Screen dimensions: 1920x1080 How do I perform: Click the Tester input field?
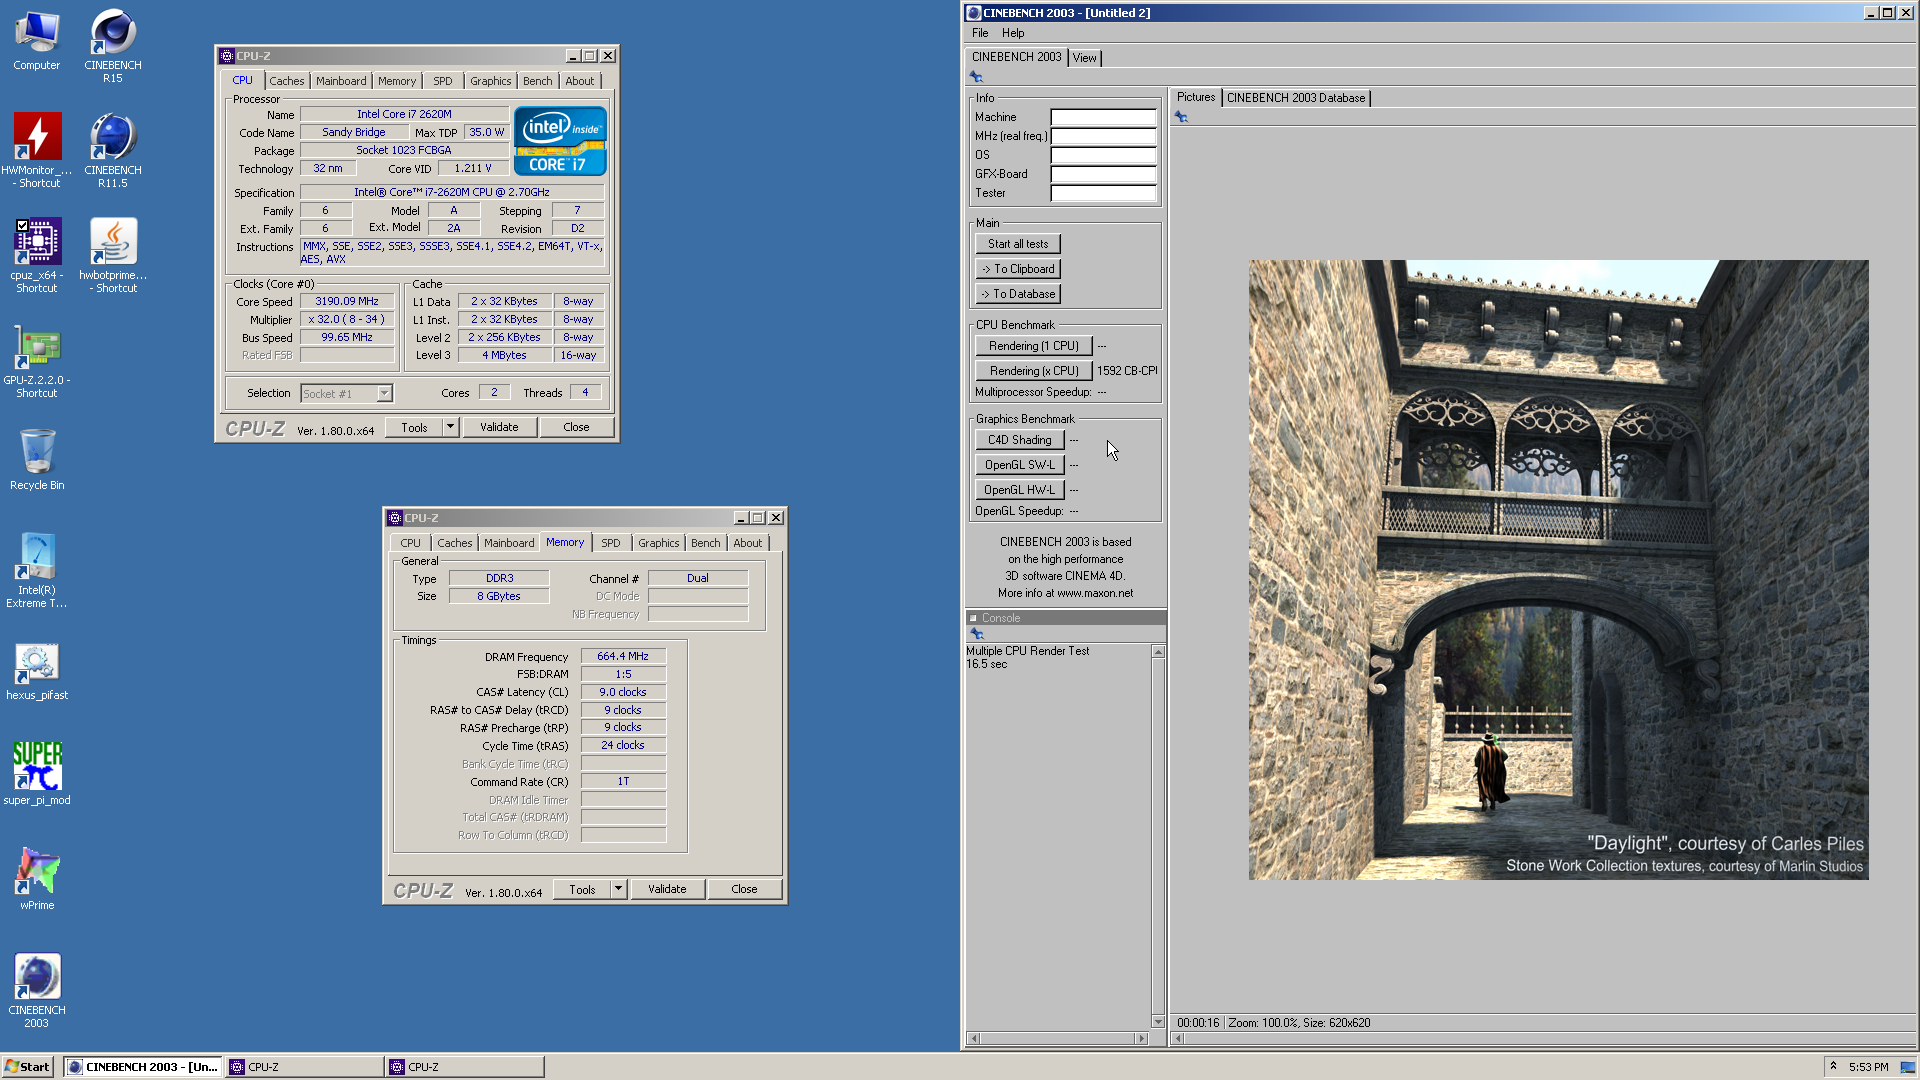[1103, 193]
